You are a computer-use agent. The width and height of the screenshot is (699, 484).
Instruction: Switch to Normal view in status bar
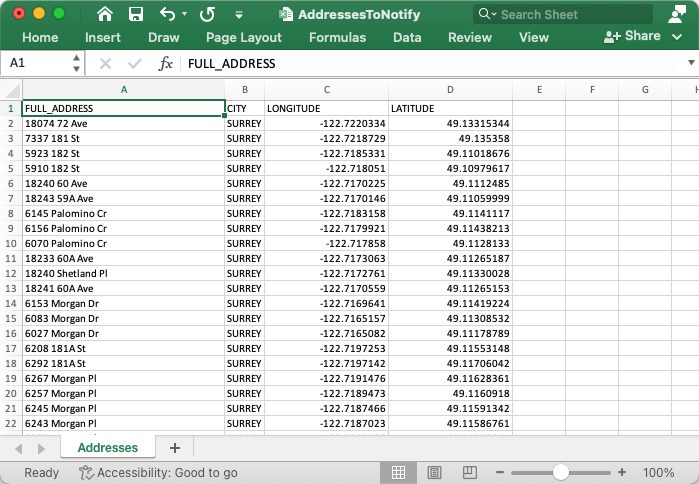point(398,472)
